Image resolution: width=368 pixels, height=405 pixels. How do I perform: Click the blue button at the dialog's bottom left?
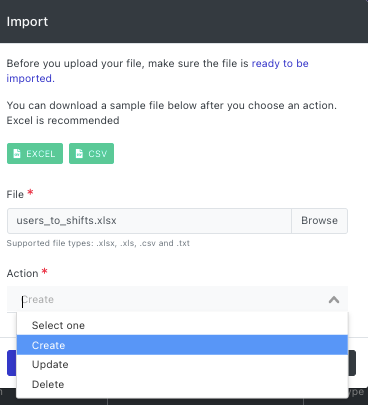(12, 363)
